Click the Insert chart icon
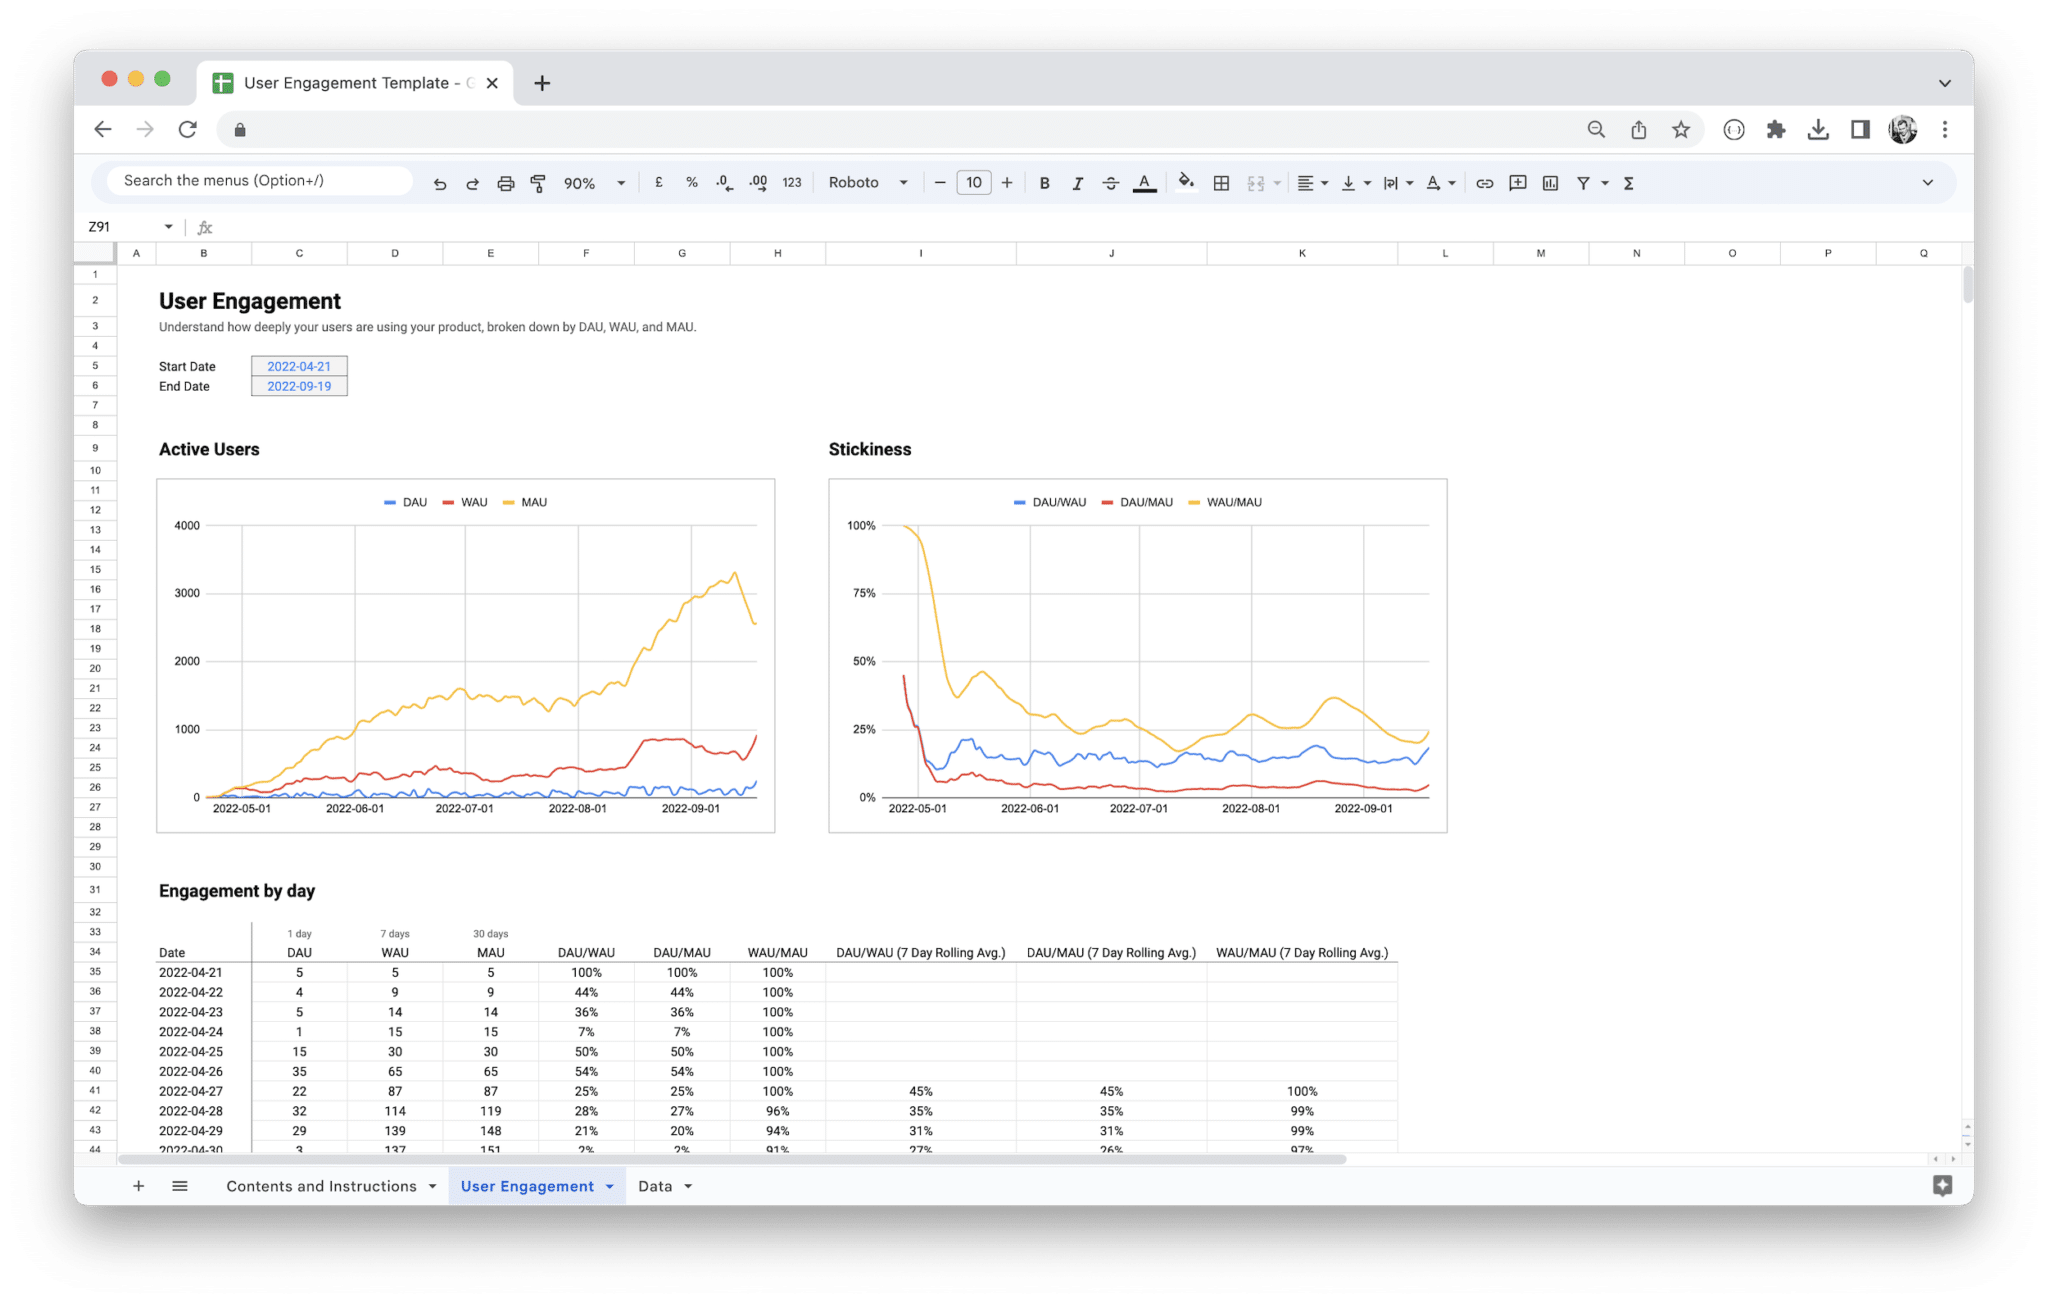 1551,182
